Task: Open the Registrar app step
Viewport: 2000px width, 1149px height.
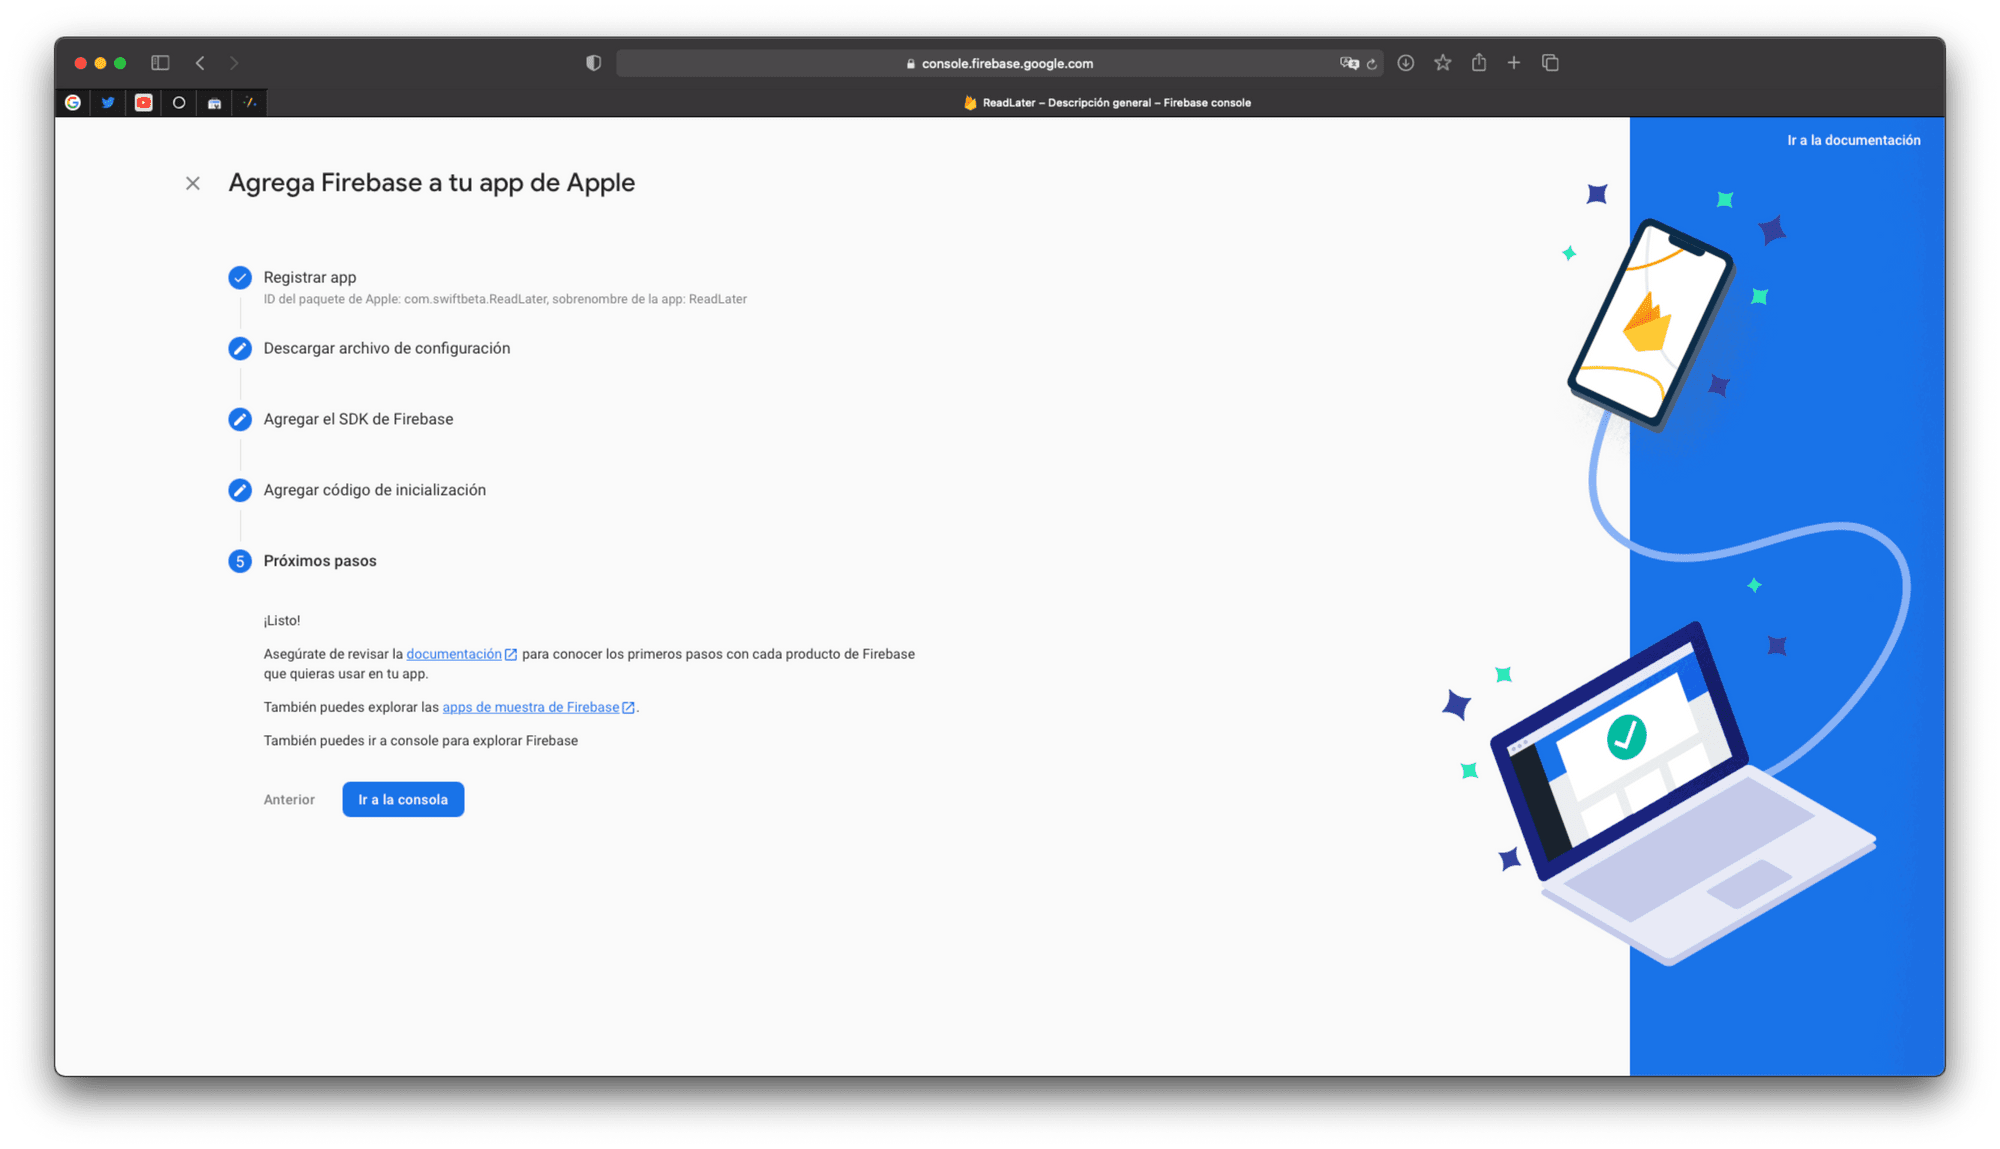Action: 310,278
